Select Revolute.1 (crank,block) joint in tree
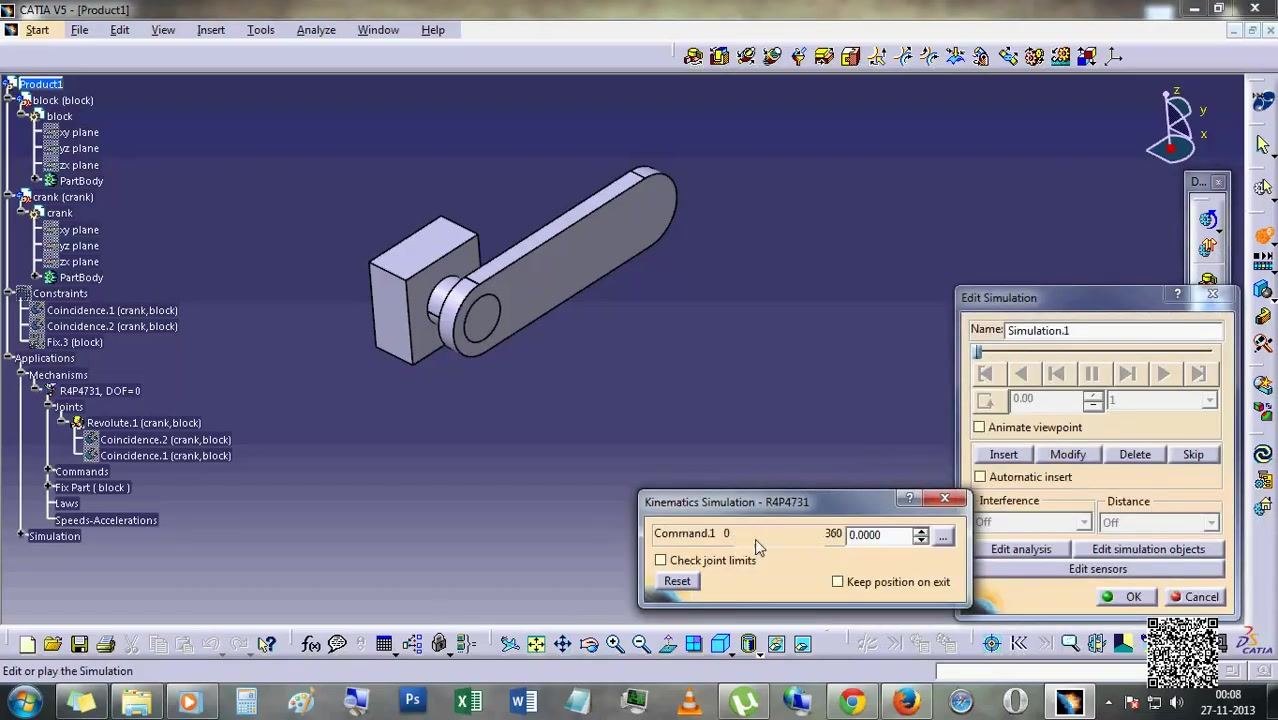Image resolution: width=1278 pixels, height=720 pixels. tap(143, 423)
